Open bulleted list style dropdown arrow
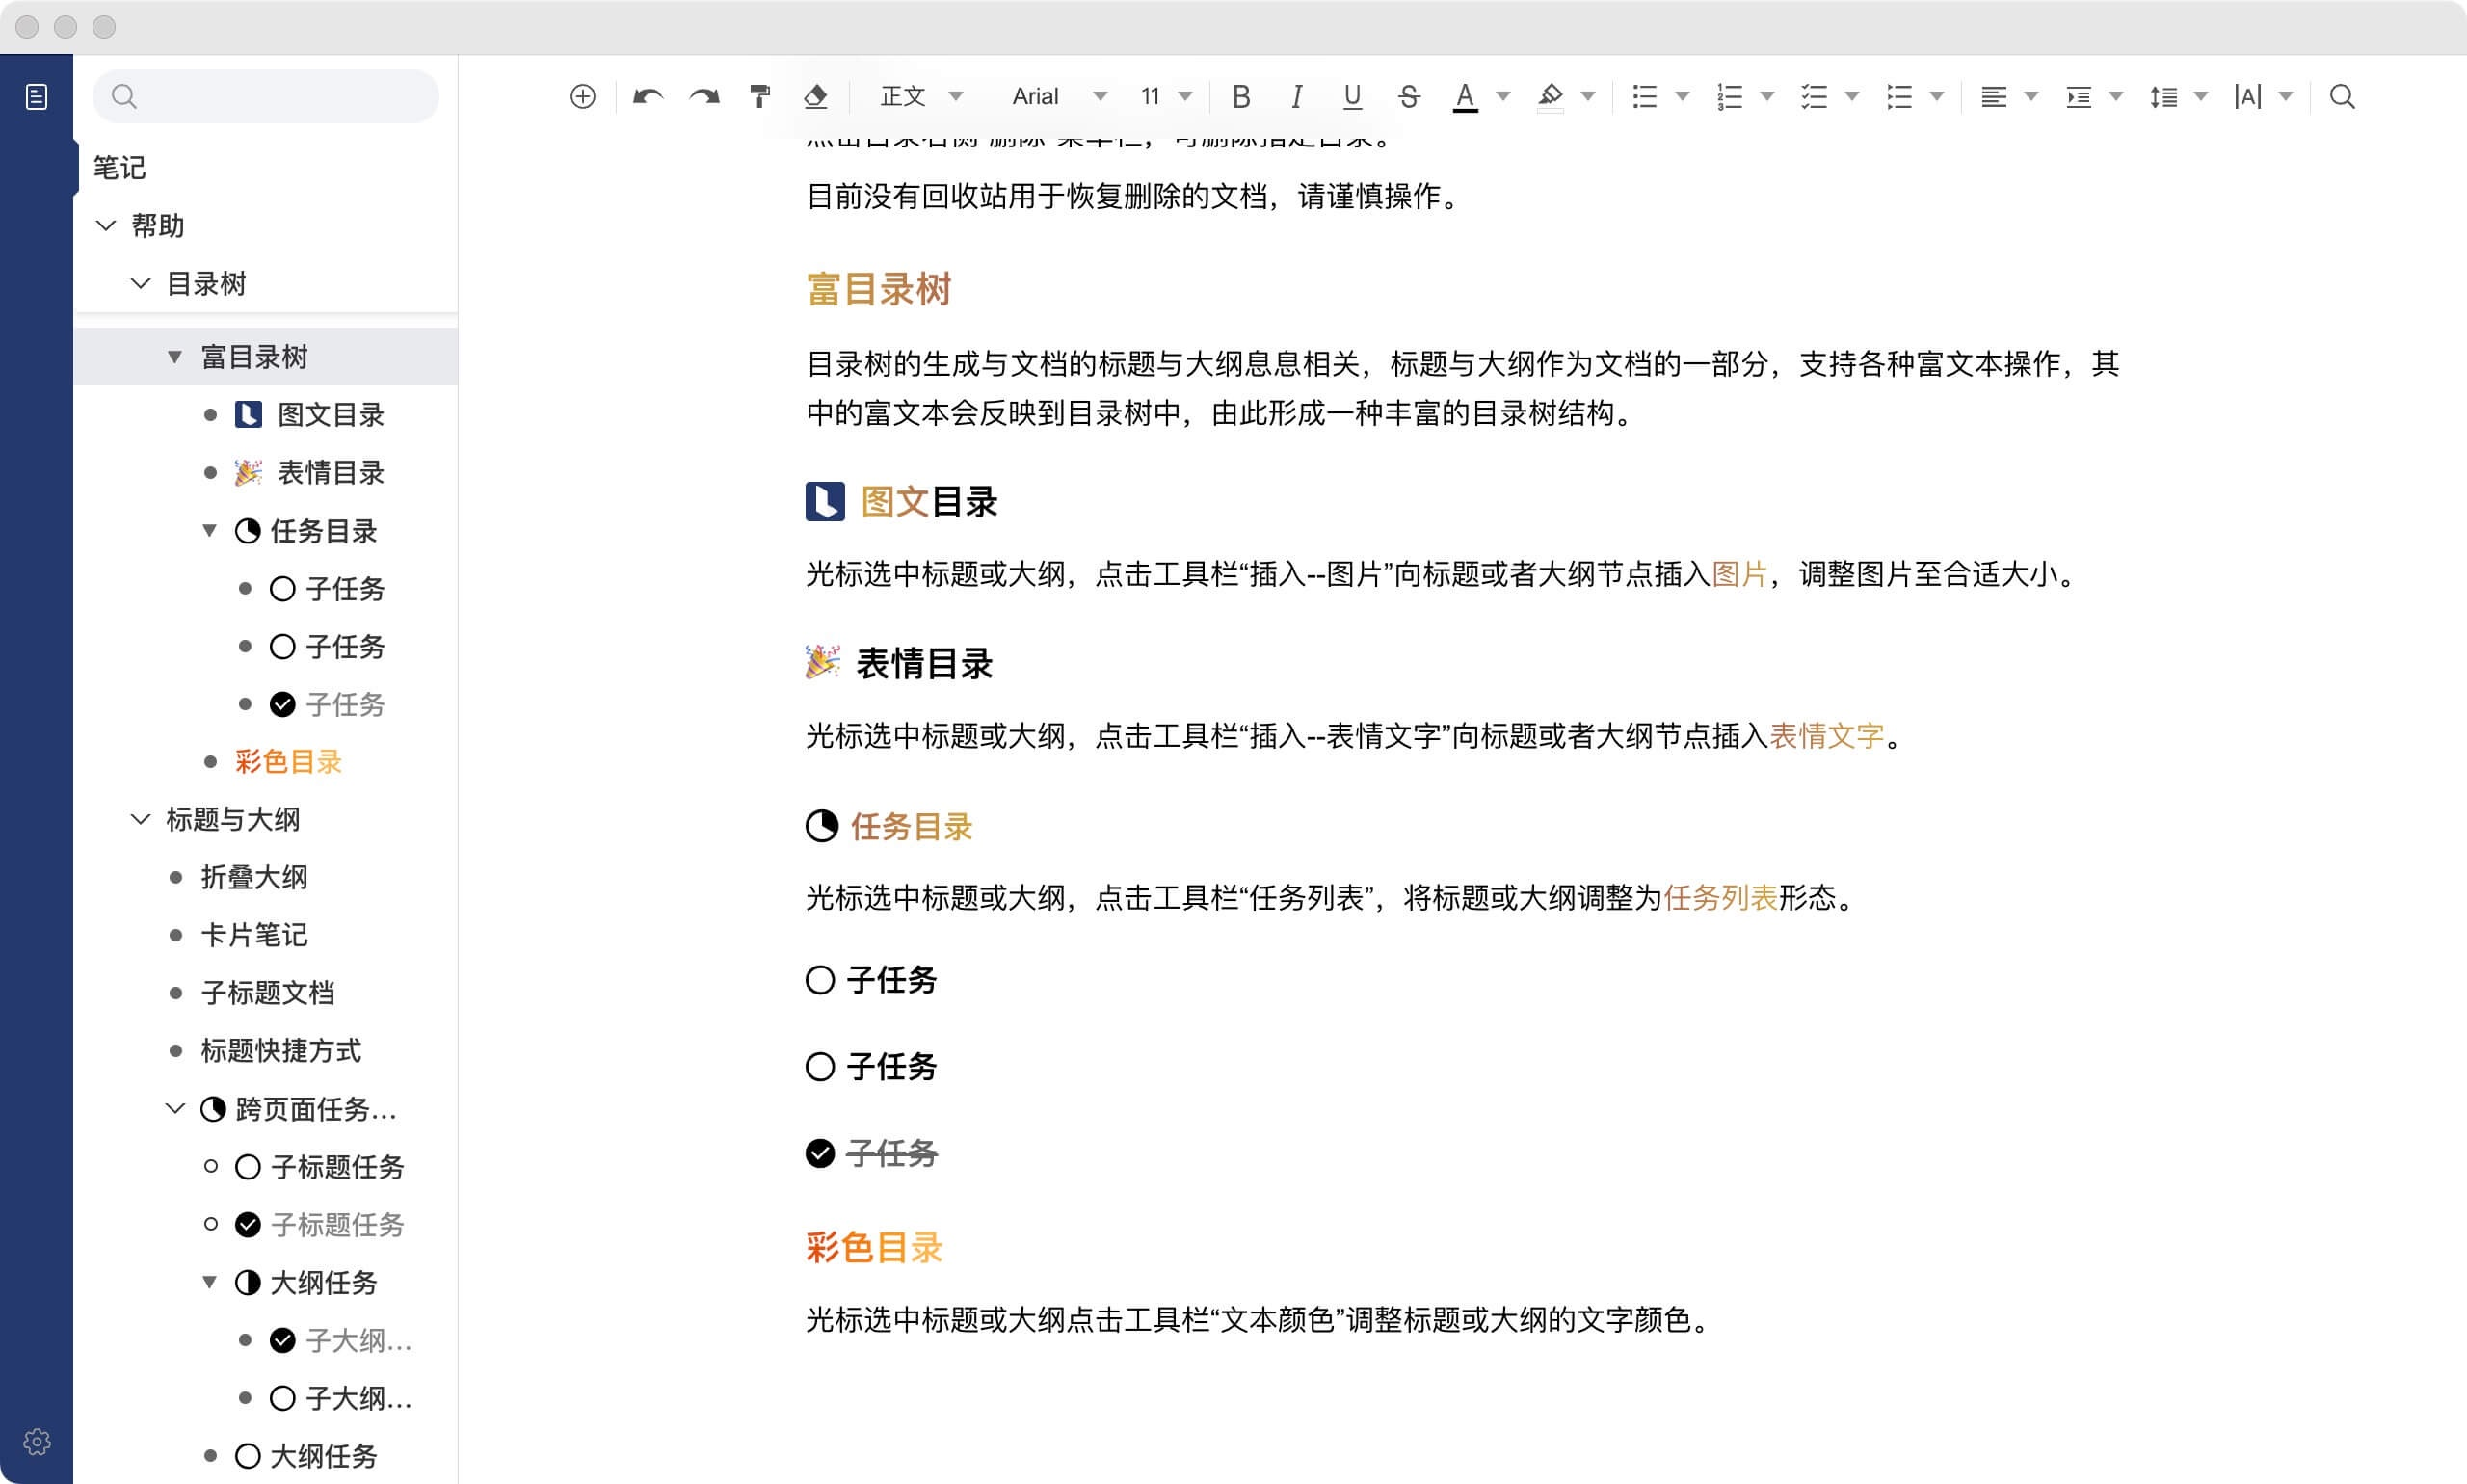Image resolution: width=2467 pixels, height=1484 pixels. 1682,96
